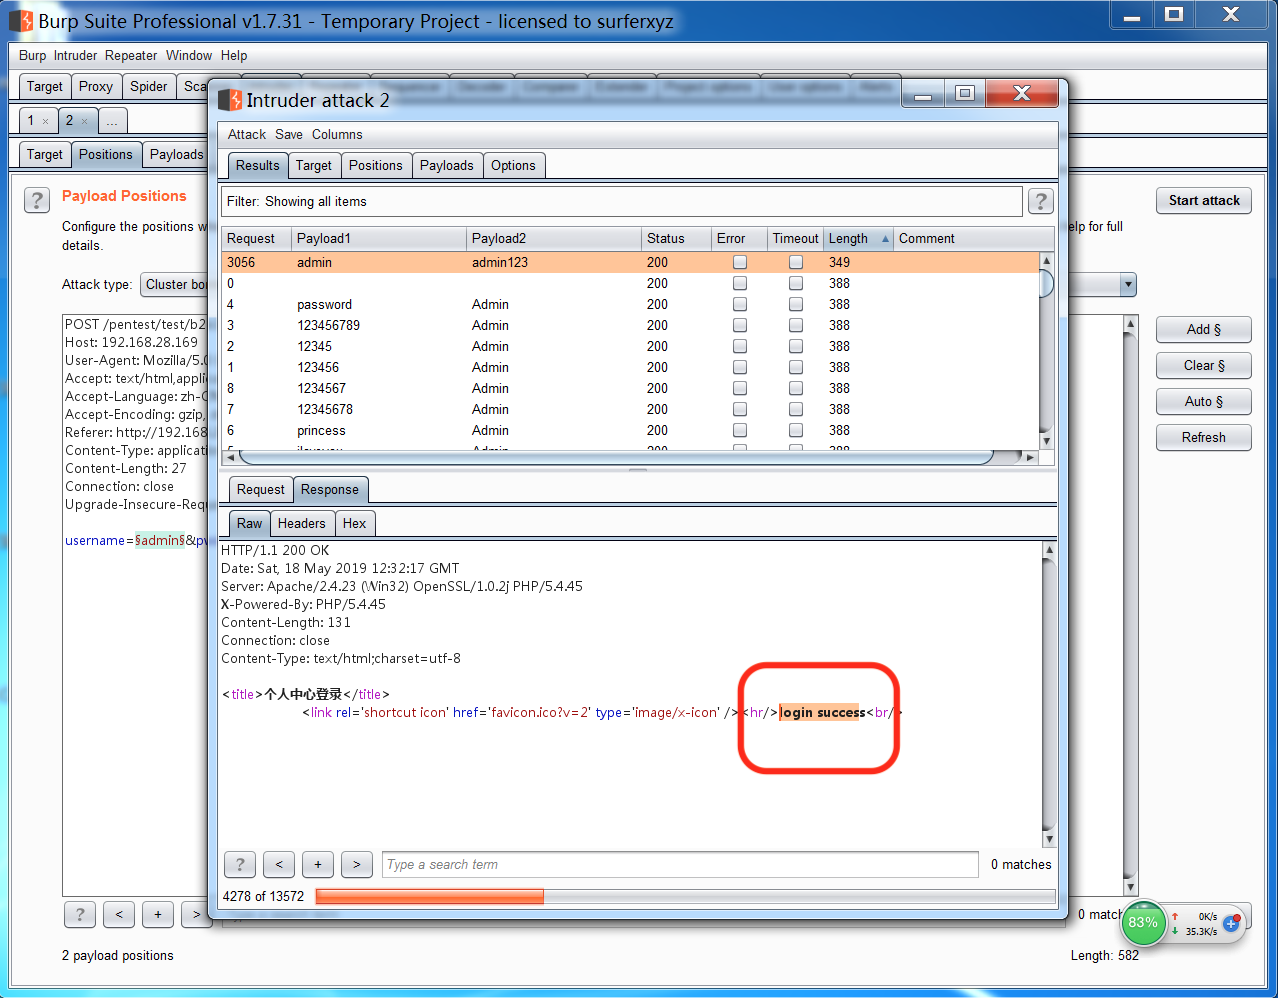Screen dimensions: 1278x998
Task: Open new tab with ellipsis tab
Action: coord(112,121)
